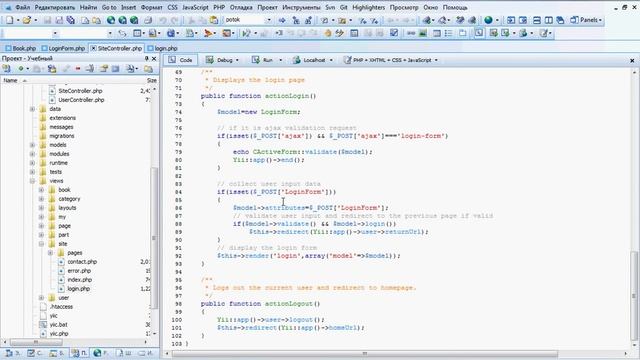Viewport: 640px width, 360px height.
Task: Open the Run dropdown arrow
Action: [280, 60]
